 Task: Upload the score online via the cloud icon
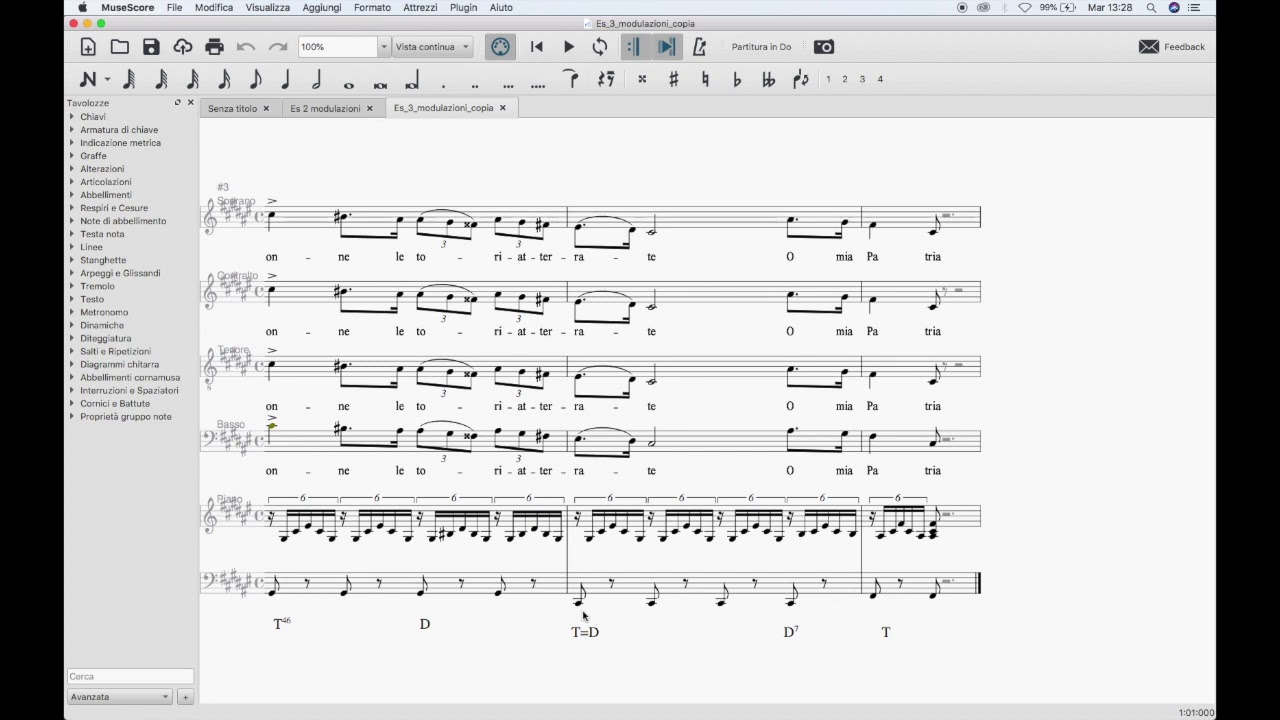pyautogui.click(x=182, y=47)
